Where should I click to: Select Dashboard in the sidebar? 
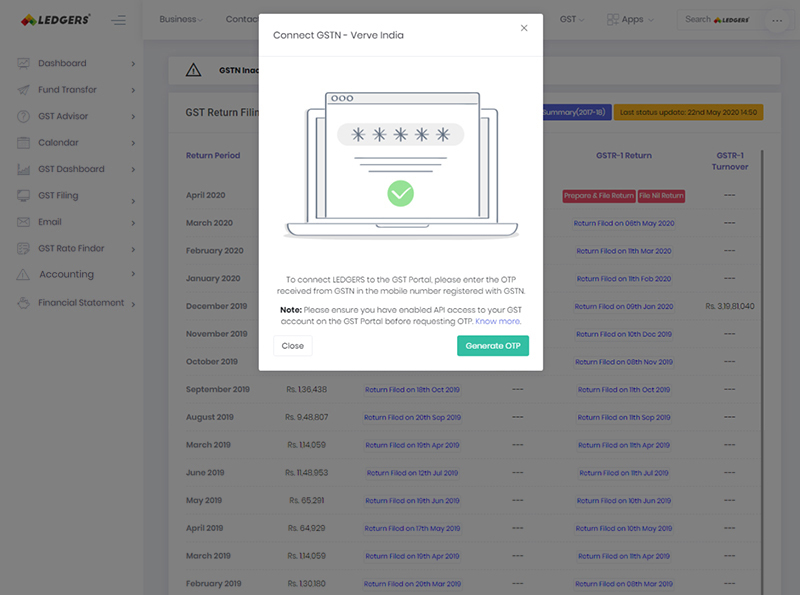pos(62,63)
